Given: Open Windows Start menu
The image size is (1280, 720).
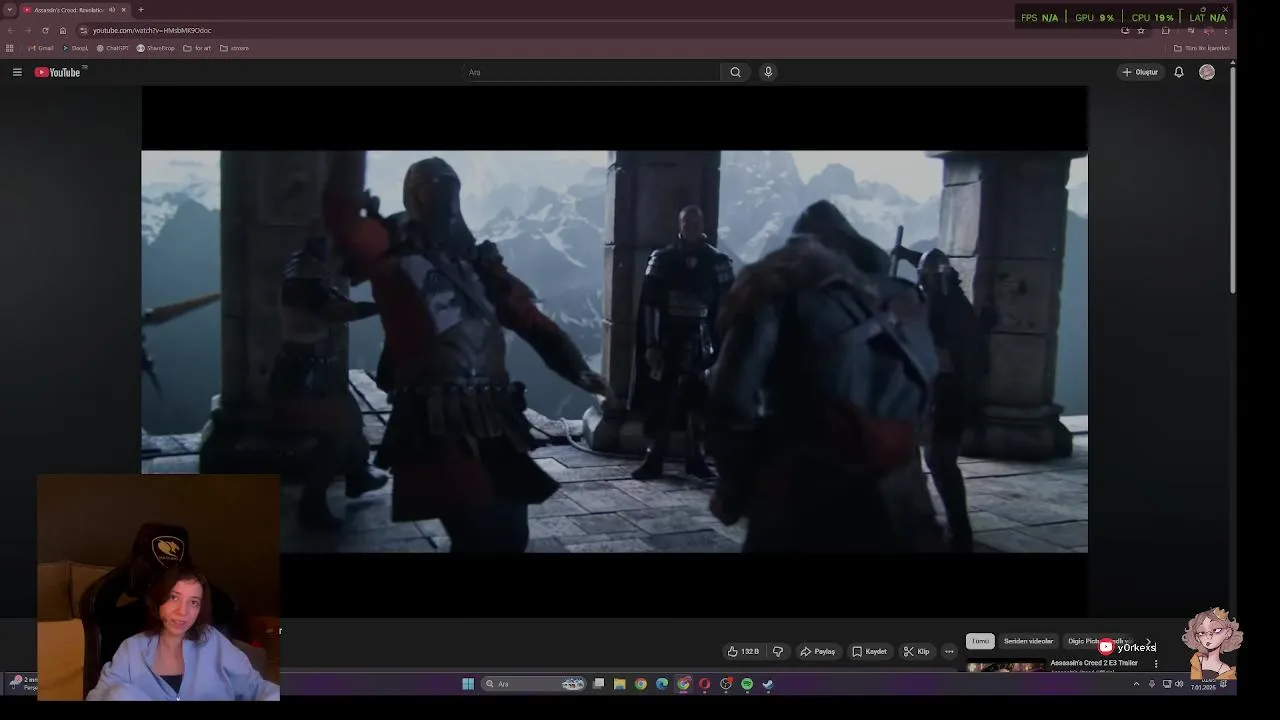Looking at the screenshot, I should pos(468,684).
